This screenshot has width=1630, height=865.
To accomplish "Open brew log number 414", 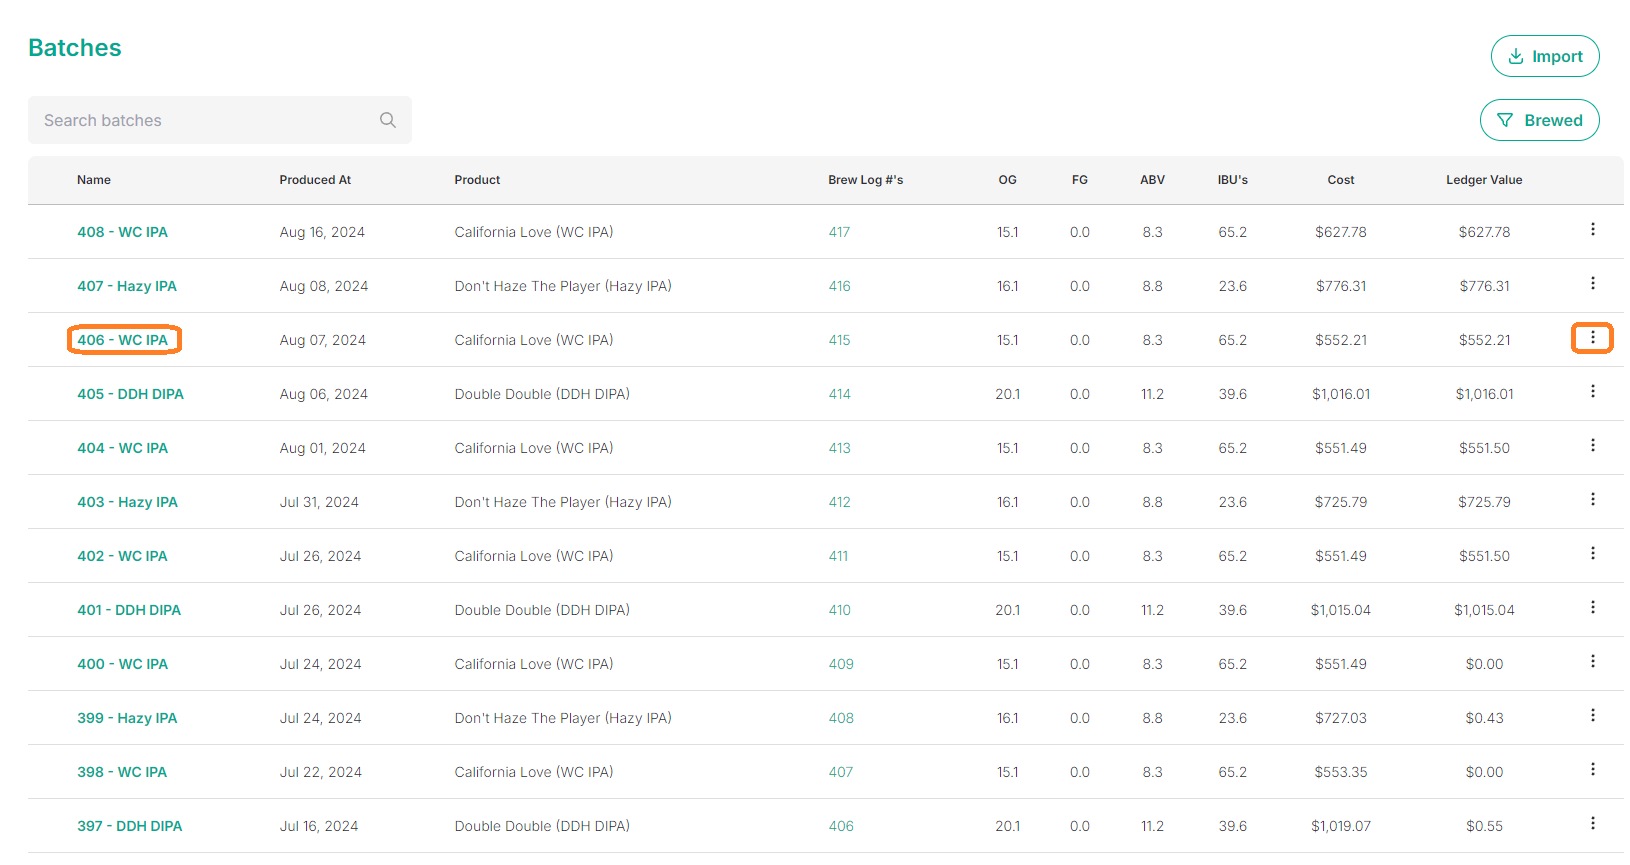I will click(x=839, y=394).
